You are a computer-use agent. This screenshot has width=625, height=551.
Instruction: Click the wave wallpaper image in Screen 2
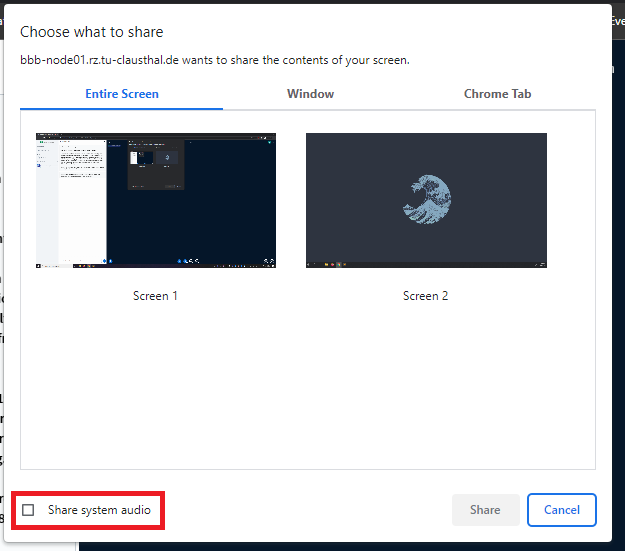[427, 196]
